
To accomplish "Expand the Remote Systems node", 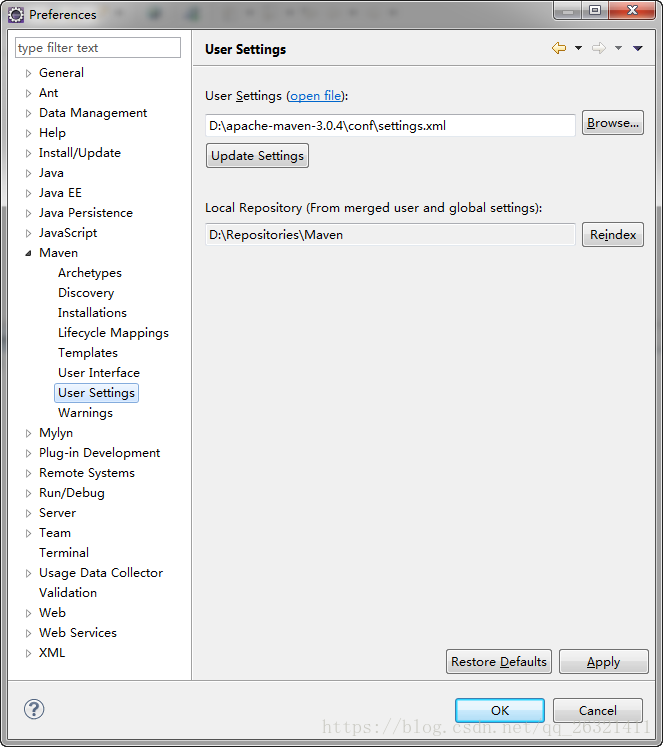I will 28,474.
